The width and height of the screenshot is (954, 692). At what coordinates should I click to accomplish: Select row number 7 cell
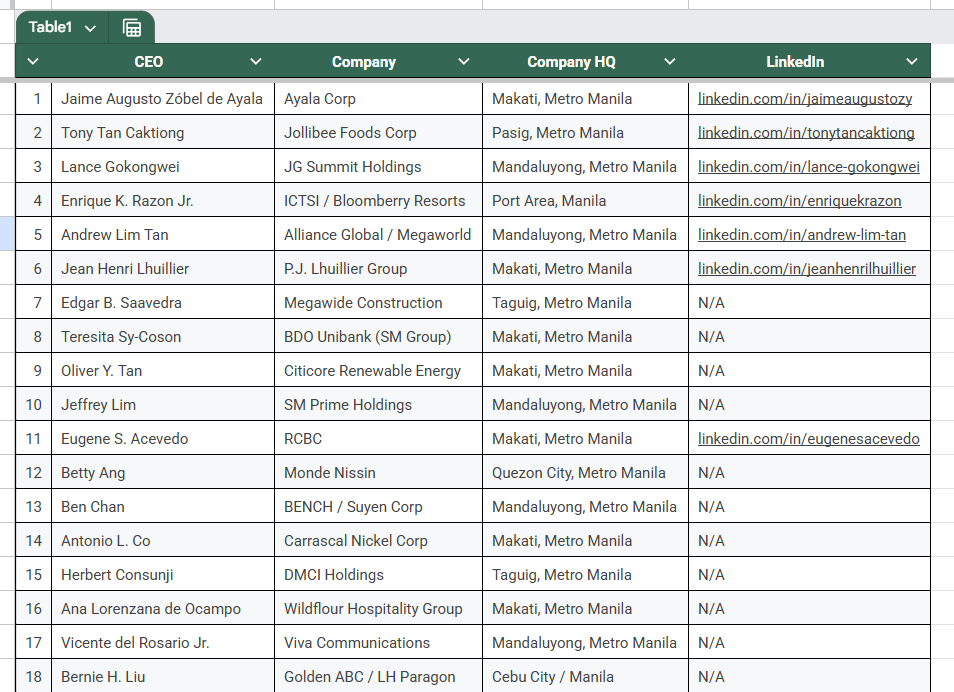click(x=33, y=303)
